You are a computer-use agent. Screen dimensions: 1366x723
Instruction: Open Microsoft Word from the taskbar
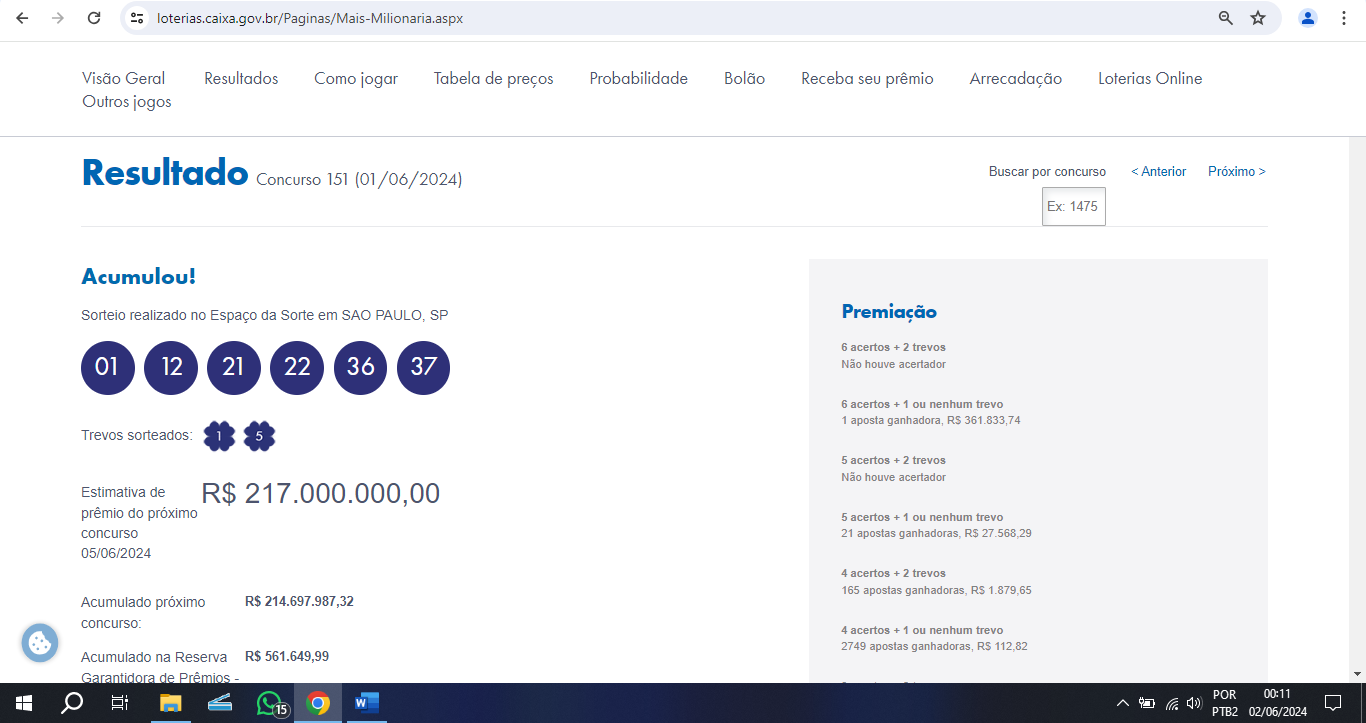pyautogui.click(x=367, y=703)
